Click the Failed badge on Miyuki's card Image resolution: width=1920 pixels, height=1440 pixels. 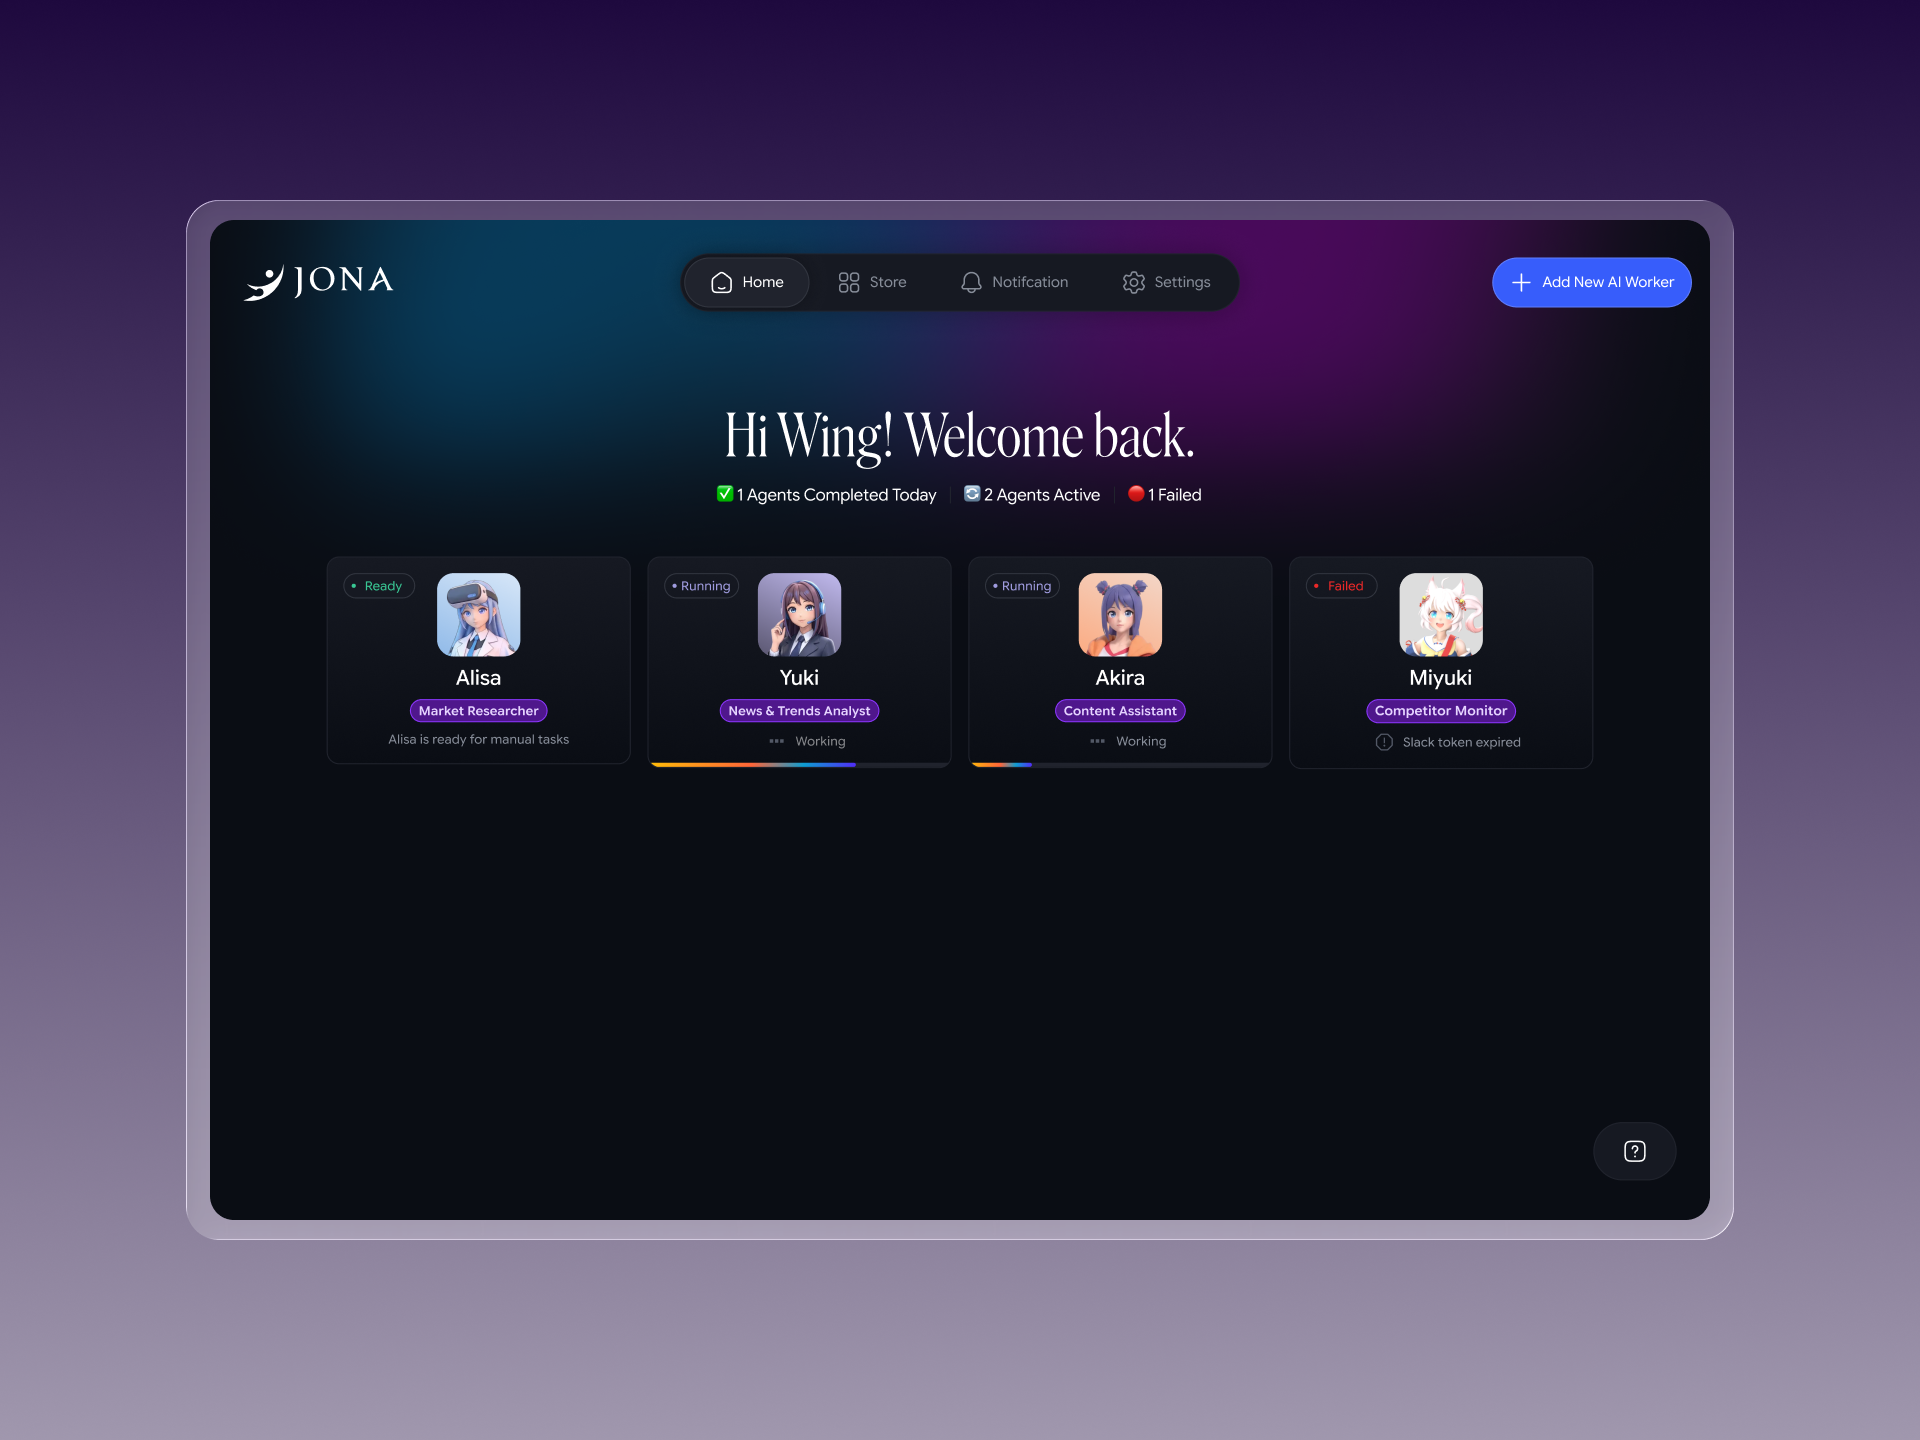(x=1341, y=586)
